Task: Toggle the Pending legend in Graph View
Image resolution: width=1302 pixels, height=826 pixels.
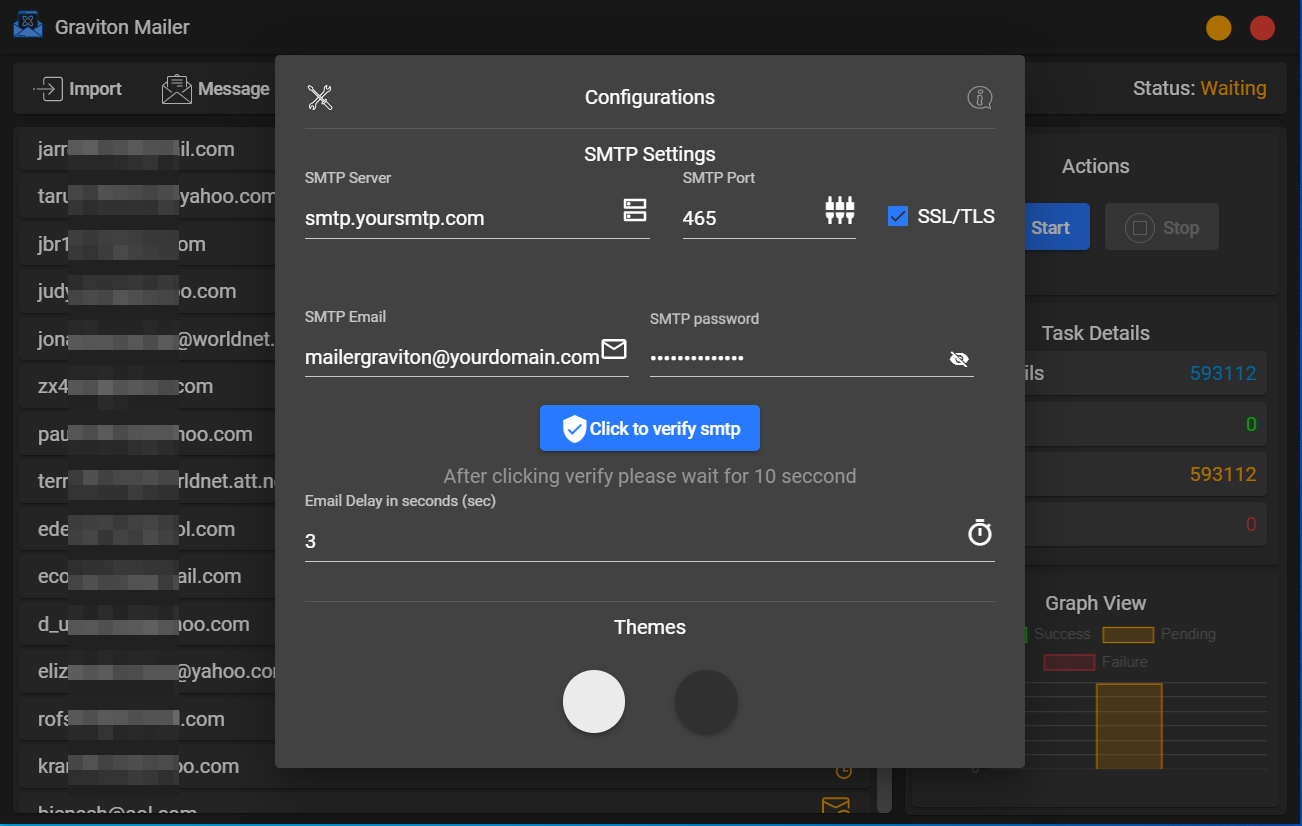Action: click(x=1159, y=634)
